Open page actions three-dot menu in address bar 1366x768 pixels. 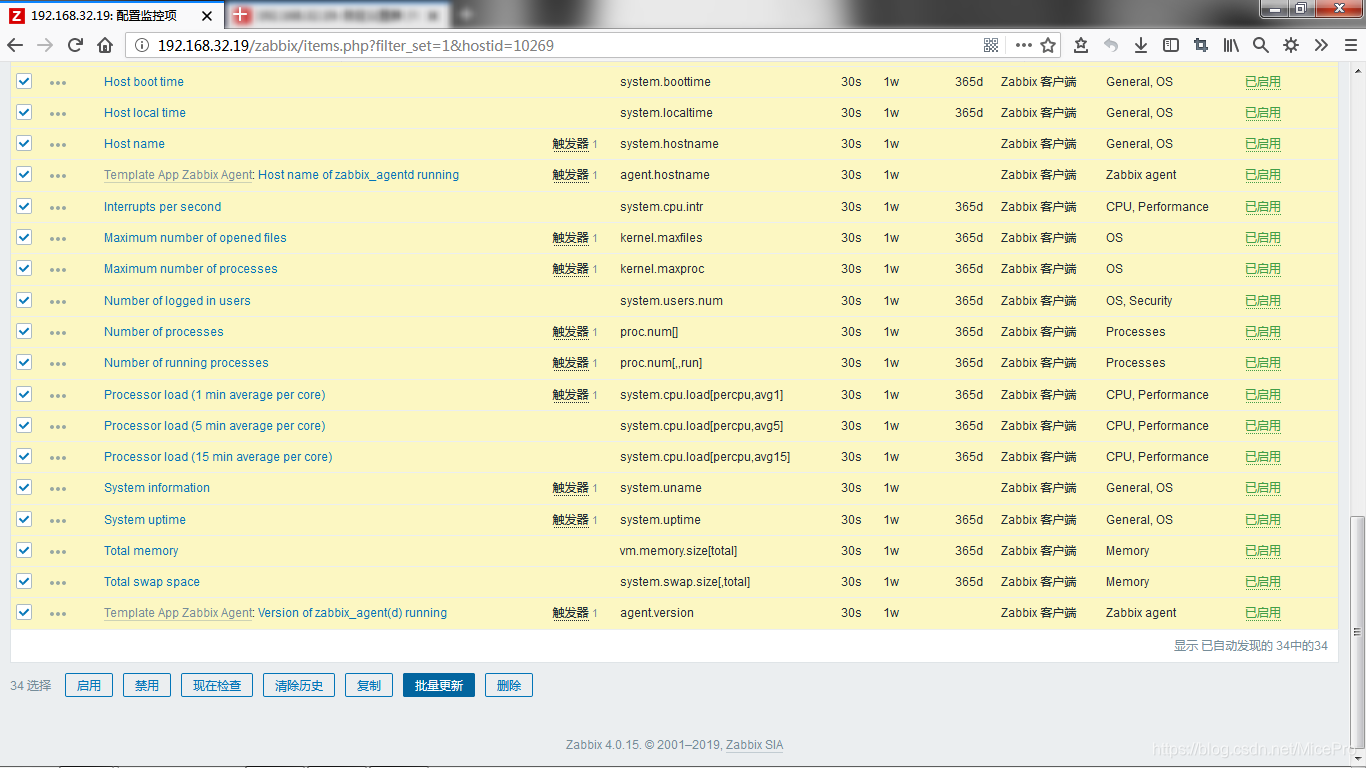(x=1023, y=45)
